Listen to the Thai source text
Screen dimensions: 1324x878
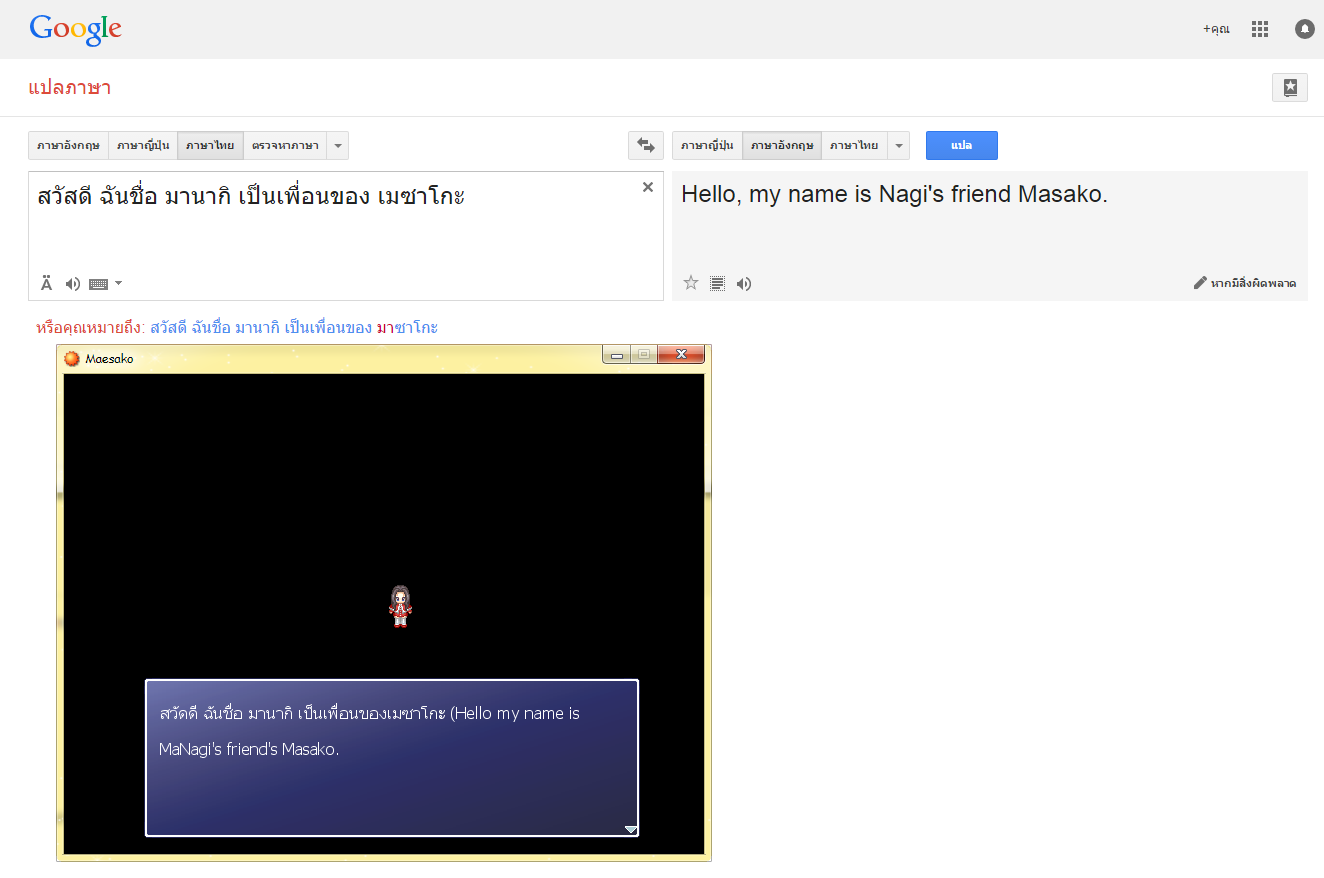72,284
